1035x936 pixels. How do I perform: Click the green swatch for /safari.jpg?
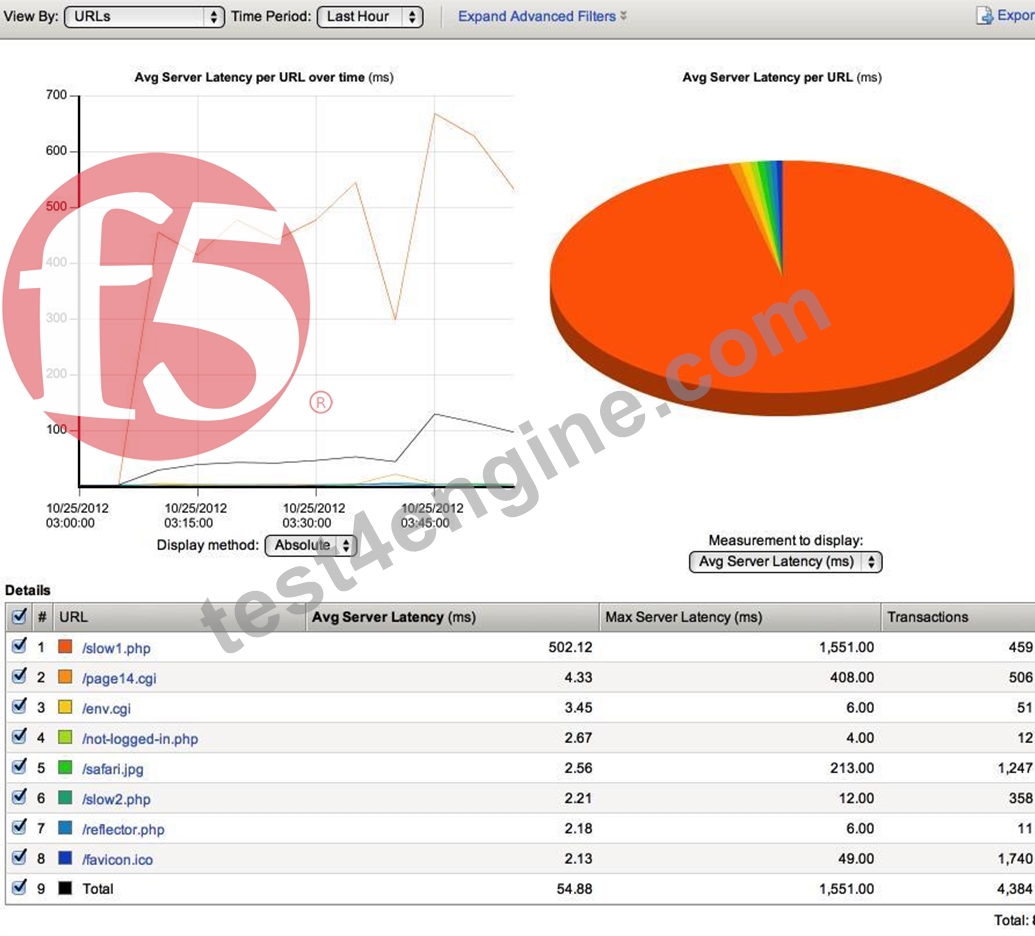tap(65, 768)
